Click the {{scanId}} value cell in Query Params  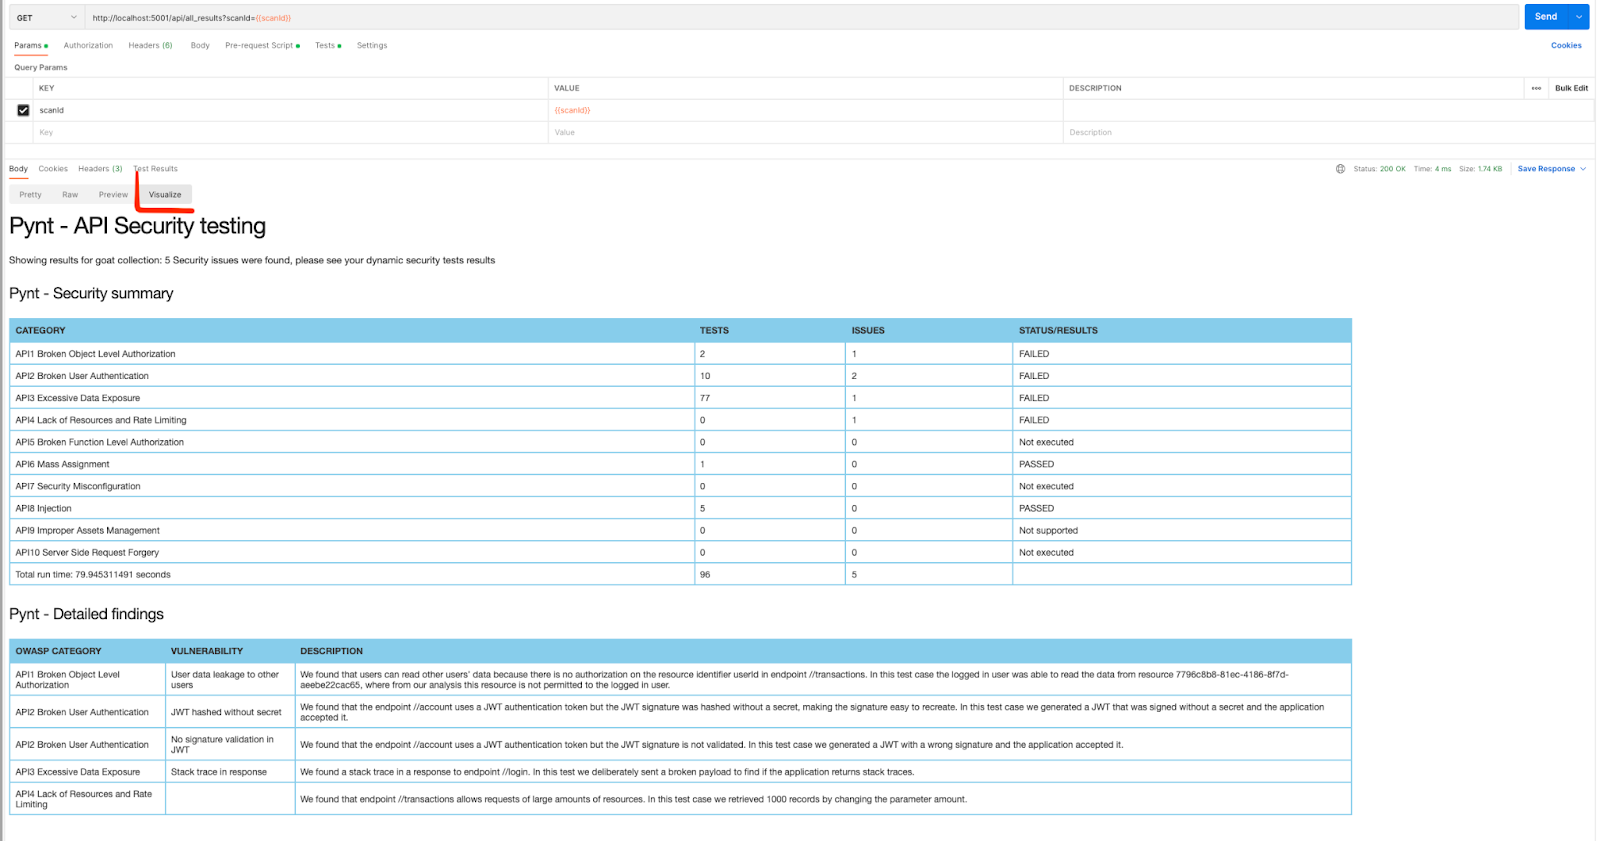point(805,110)
